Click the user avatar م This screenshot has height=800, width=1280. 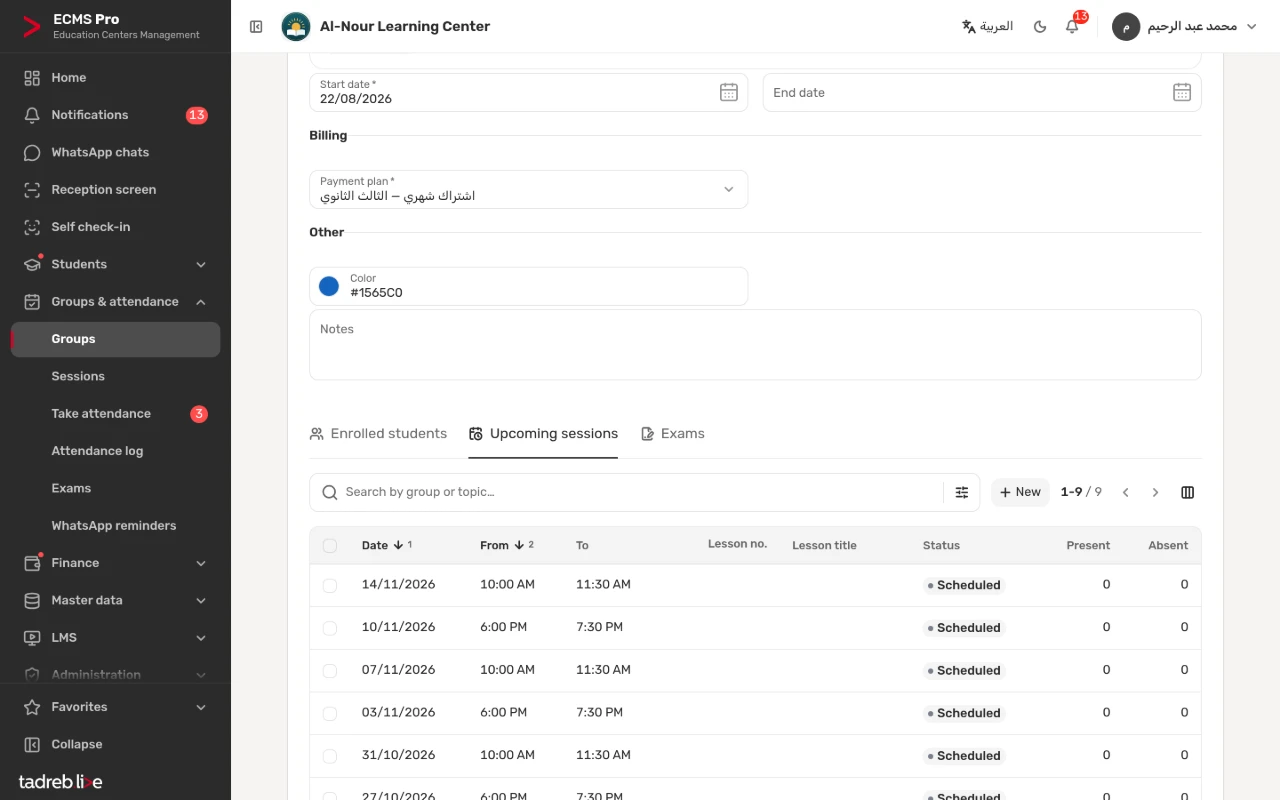click(x=1126, y=27)
